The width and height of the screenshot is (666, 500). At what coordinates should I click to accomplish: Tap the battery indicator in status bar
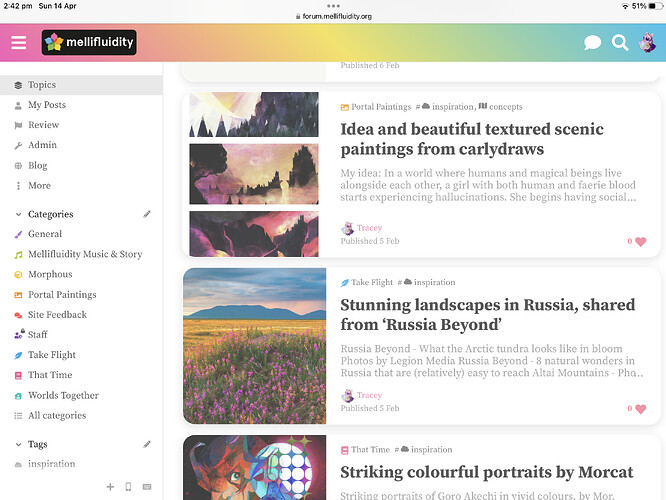(x=655, y=6)
